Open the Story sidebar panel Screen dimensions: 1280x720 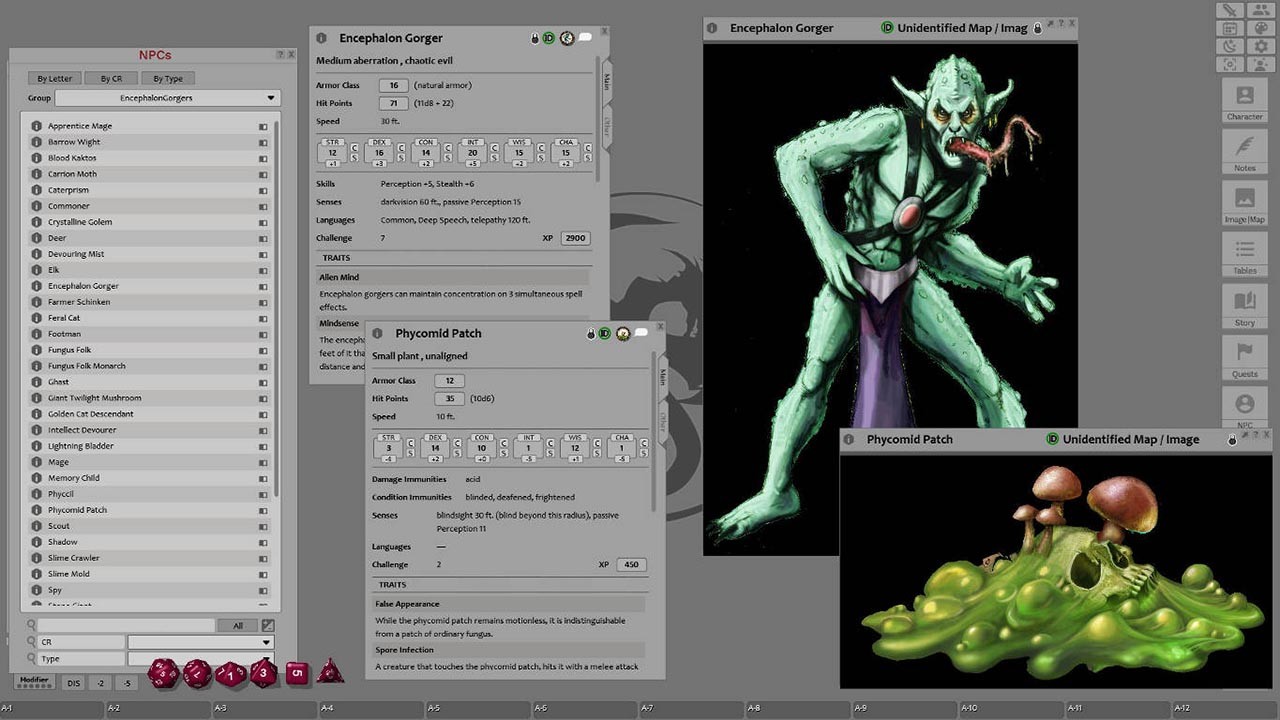pyautogui.click(x=1244, y=307)
